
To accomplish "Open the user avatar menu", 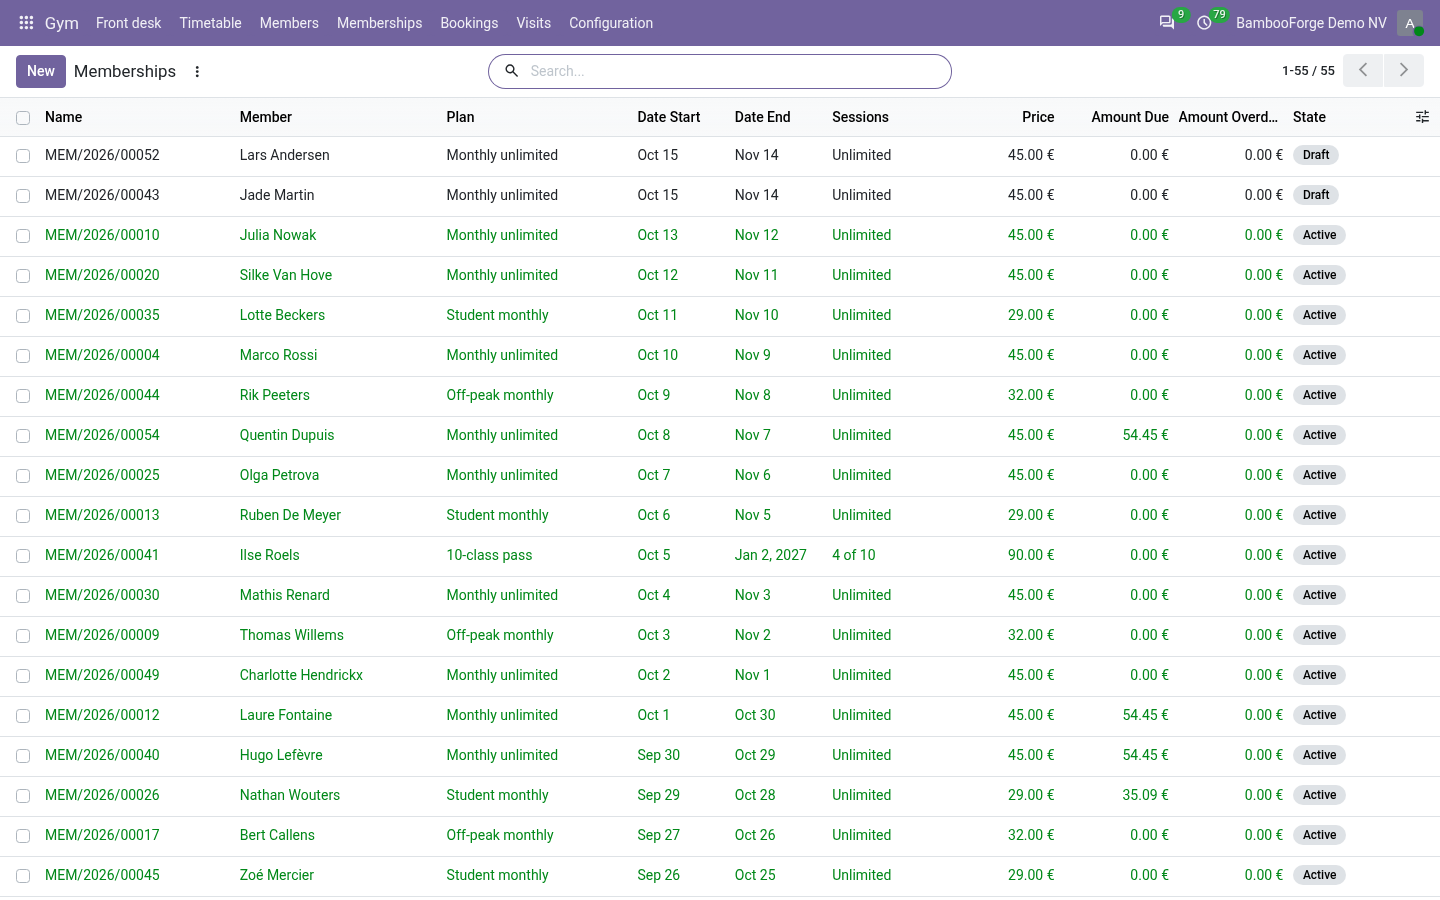I will [x=1410, y=23].
